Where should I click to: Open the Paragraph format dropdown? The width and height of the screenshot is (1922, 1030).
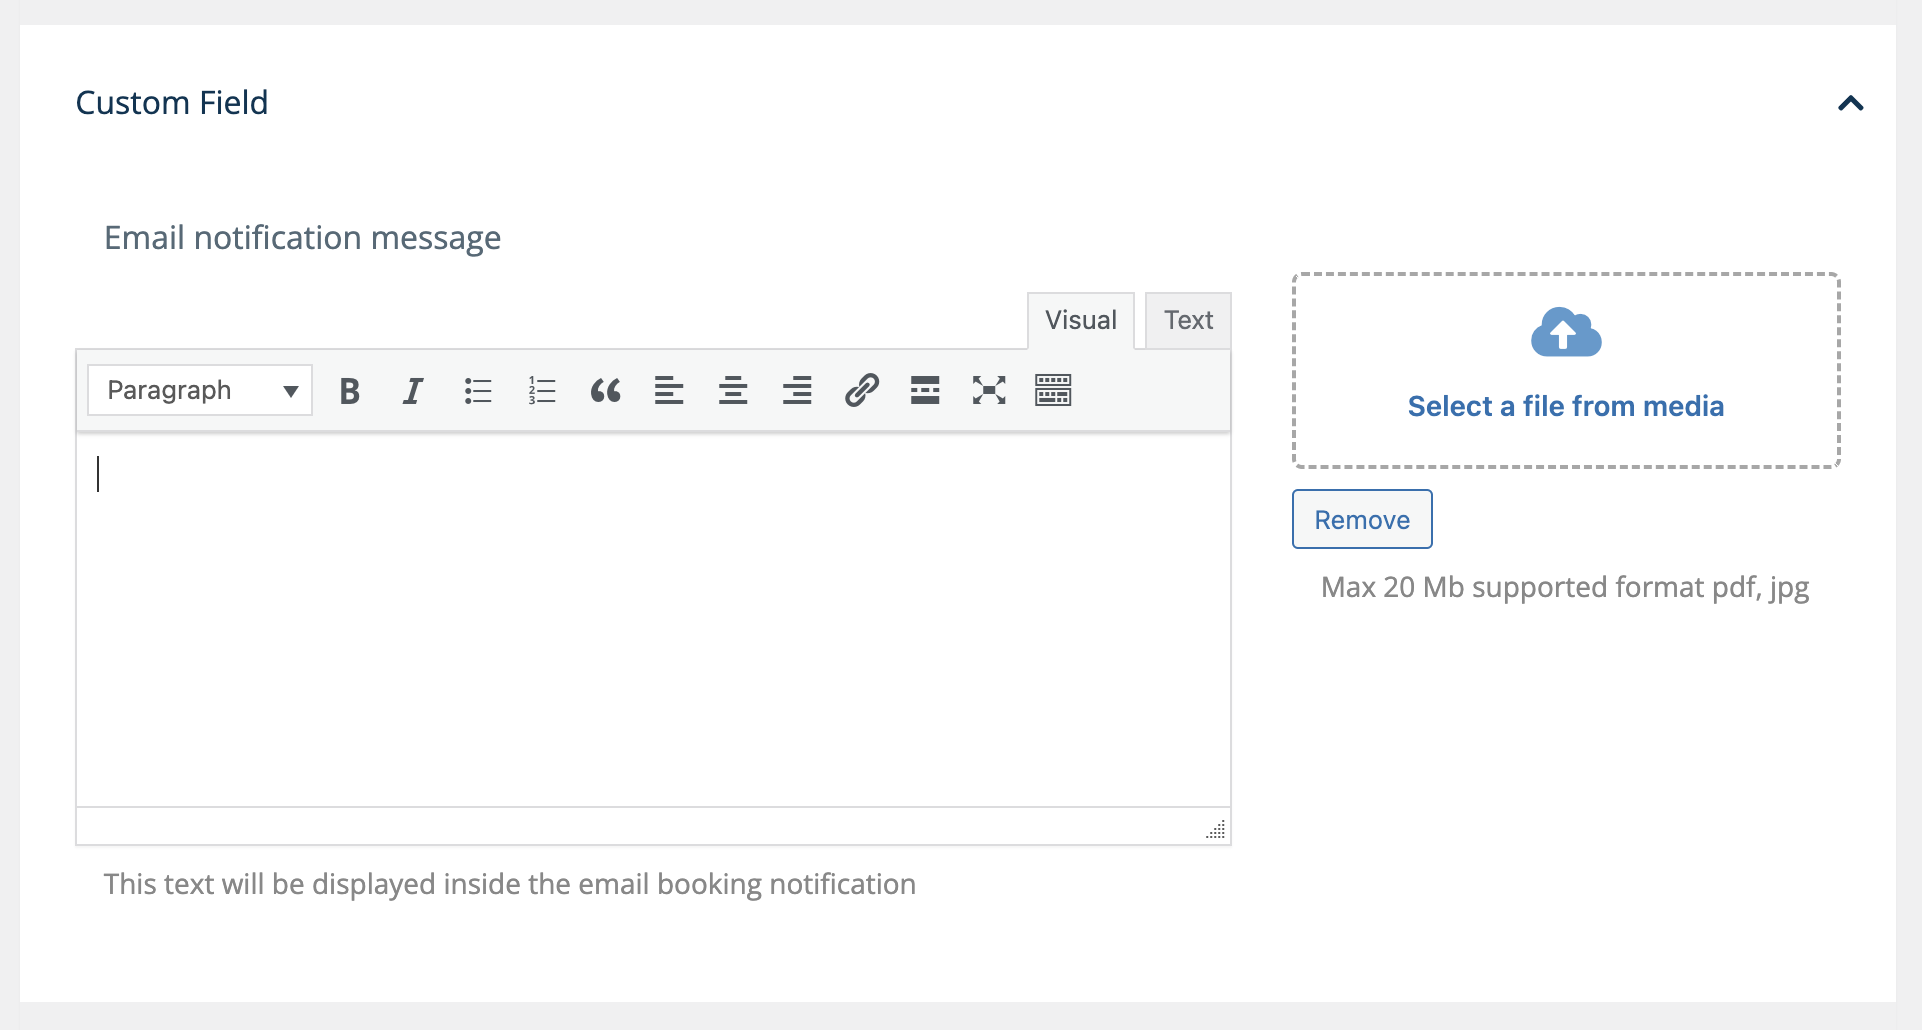tap(200, 390)
